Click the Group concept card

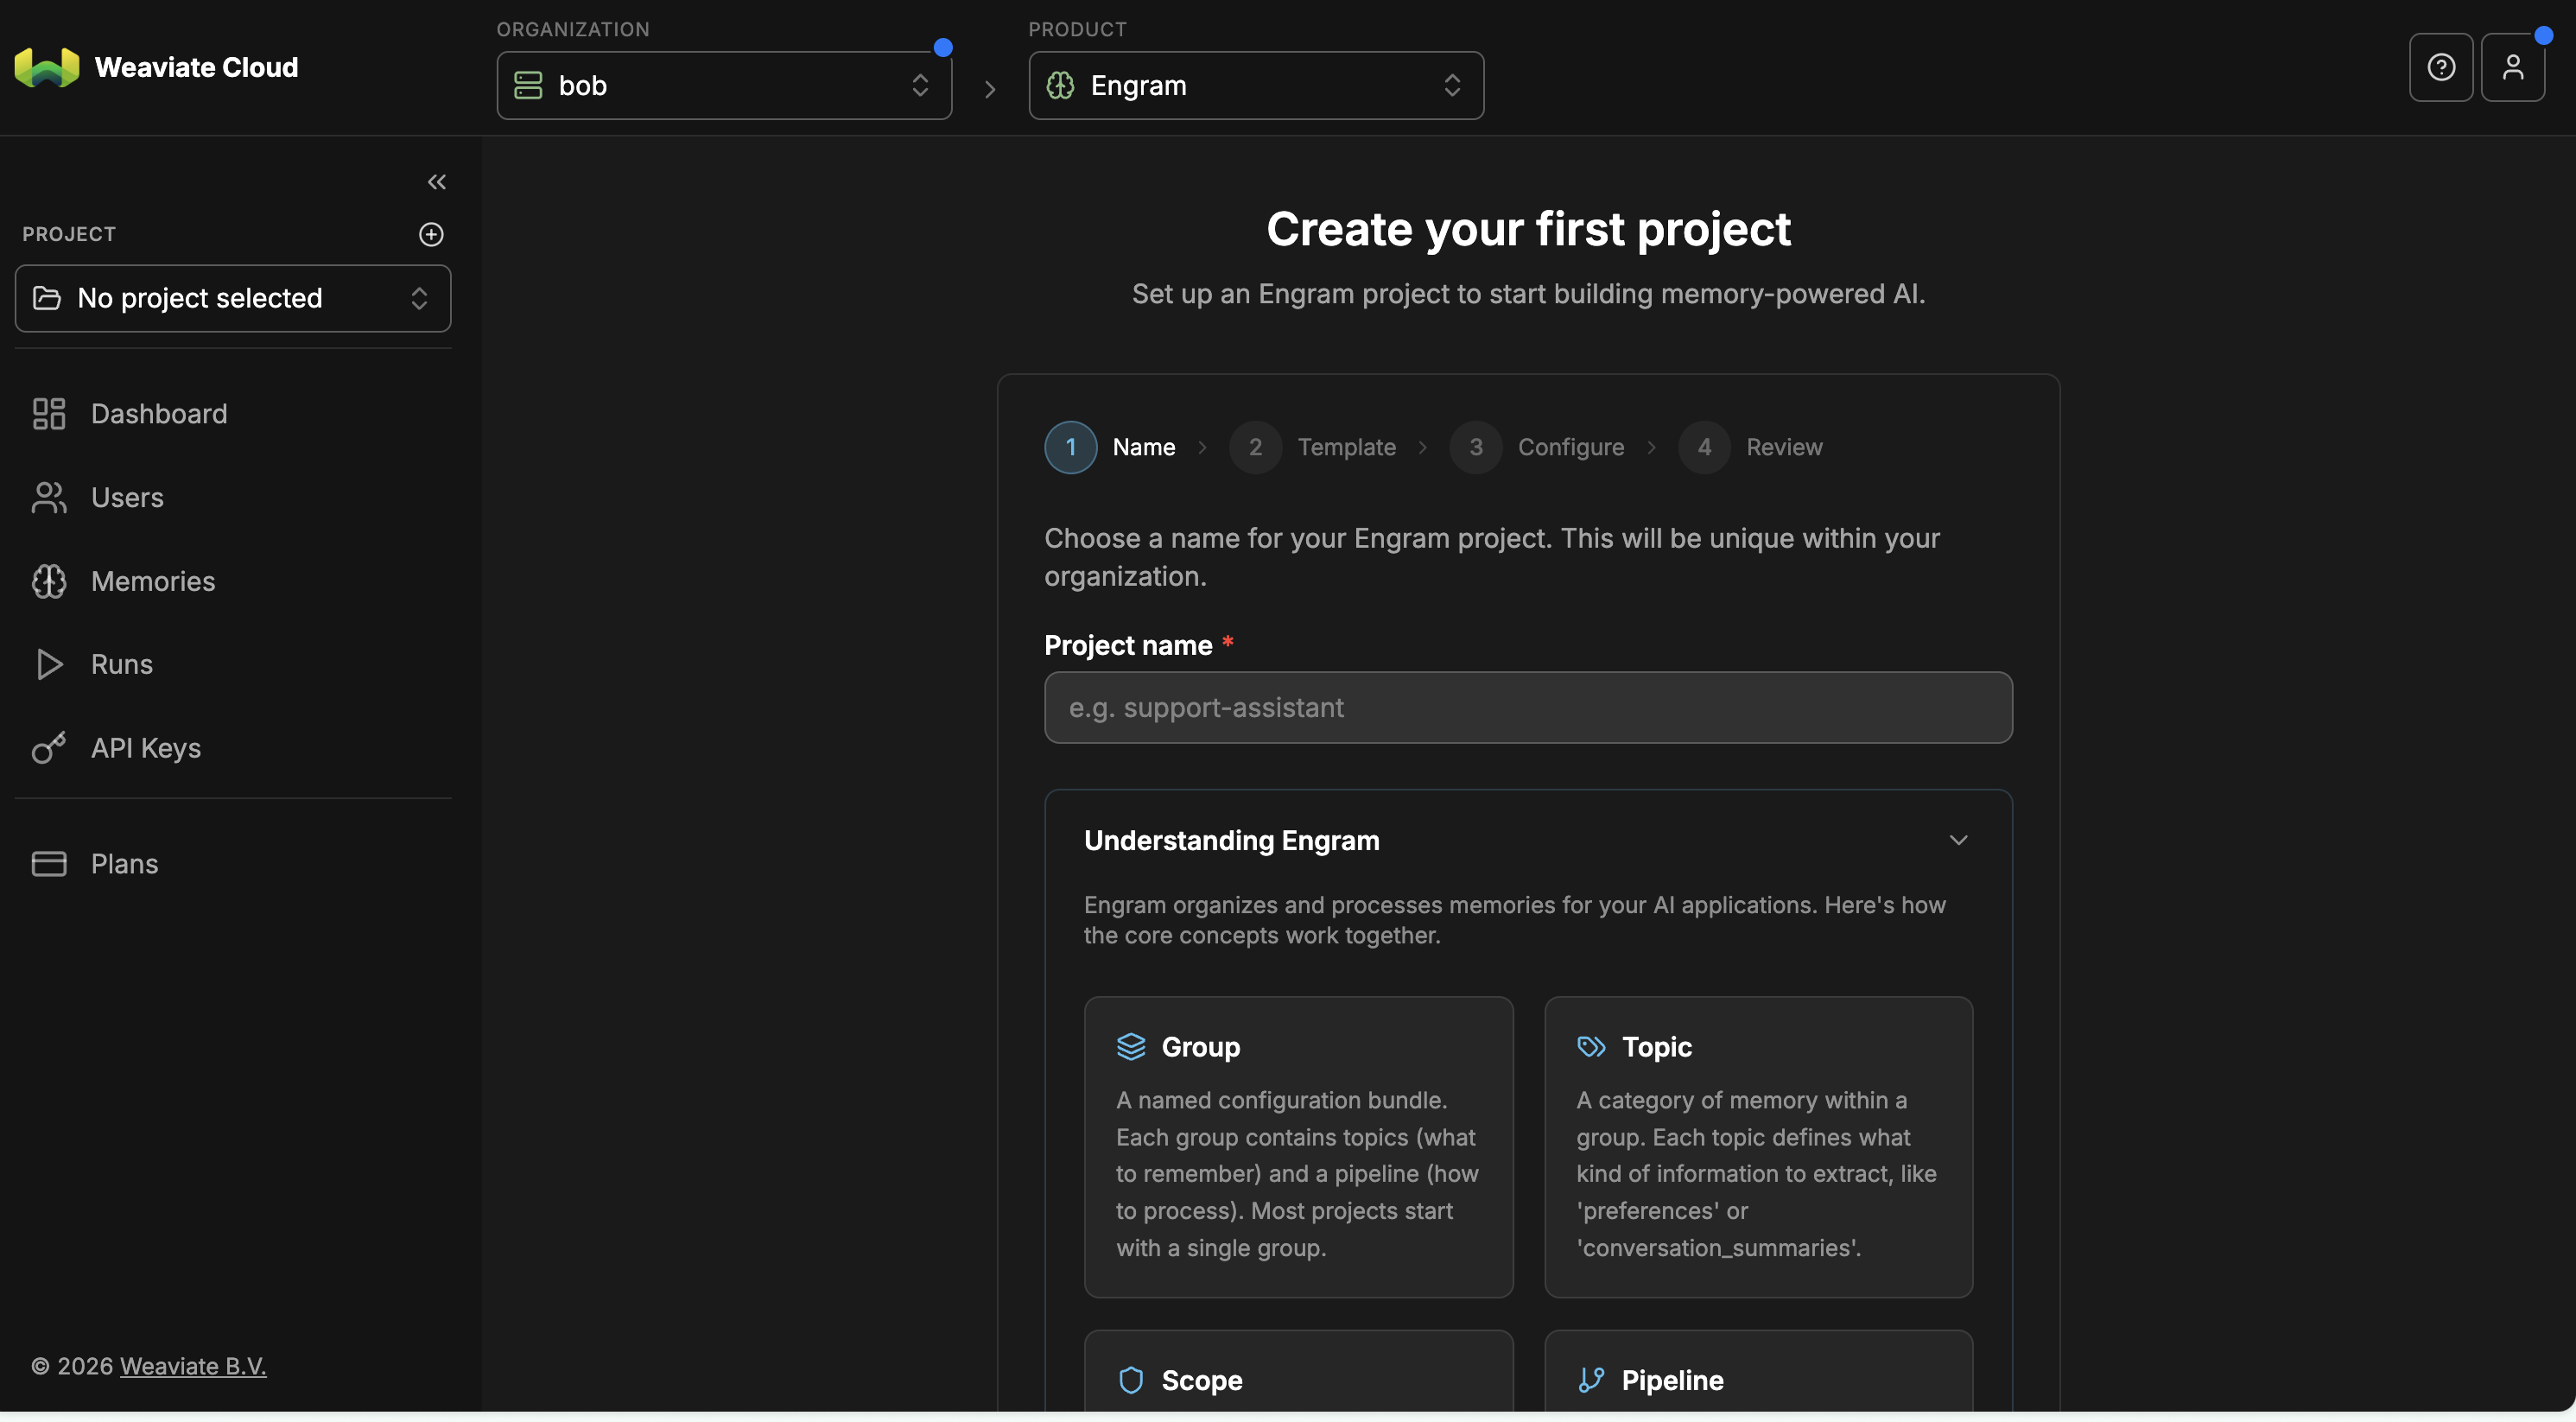(x=1298, y=1147)
